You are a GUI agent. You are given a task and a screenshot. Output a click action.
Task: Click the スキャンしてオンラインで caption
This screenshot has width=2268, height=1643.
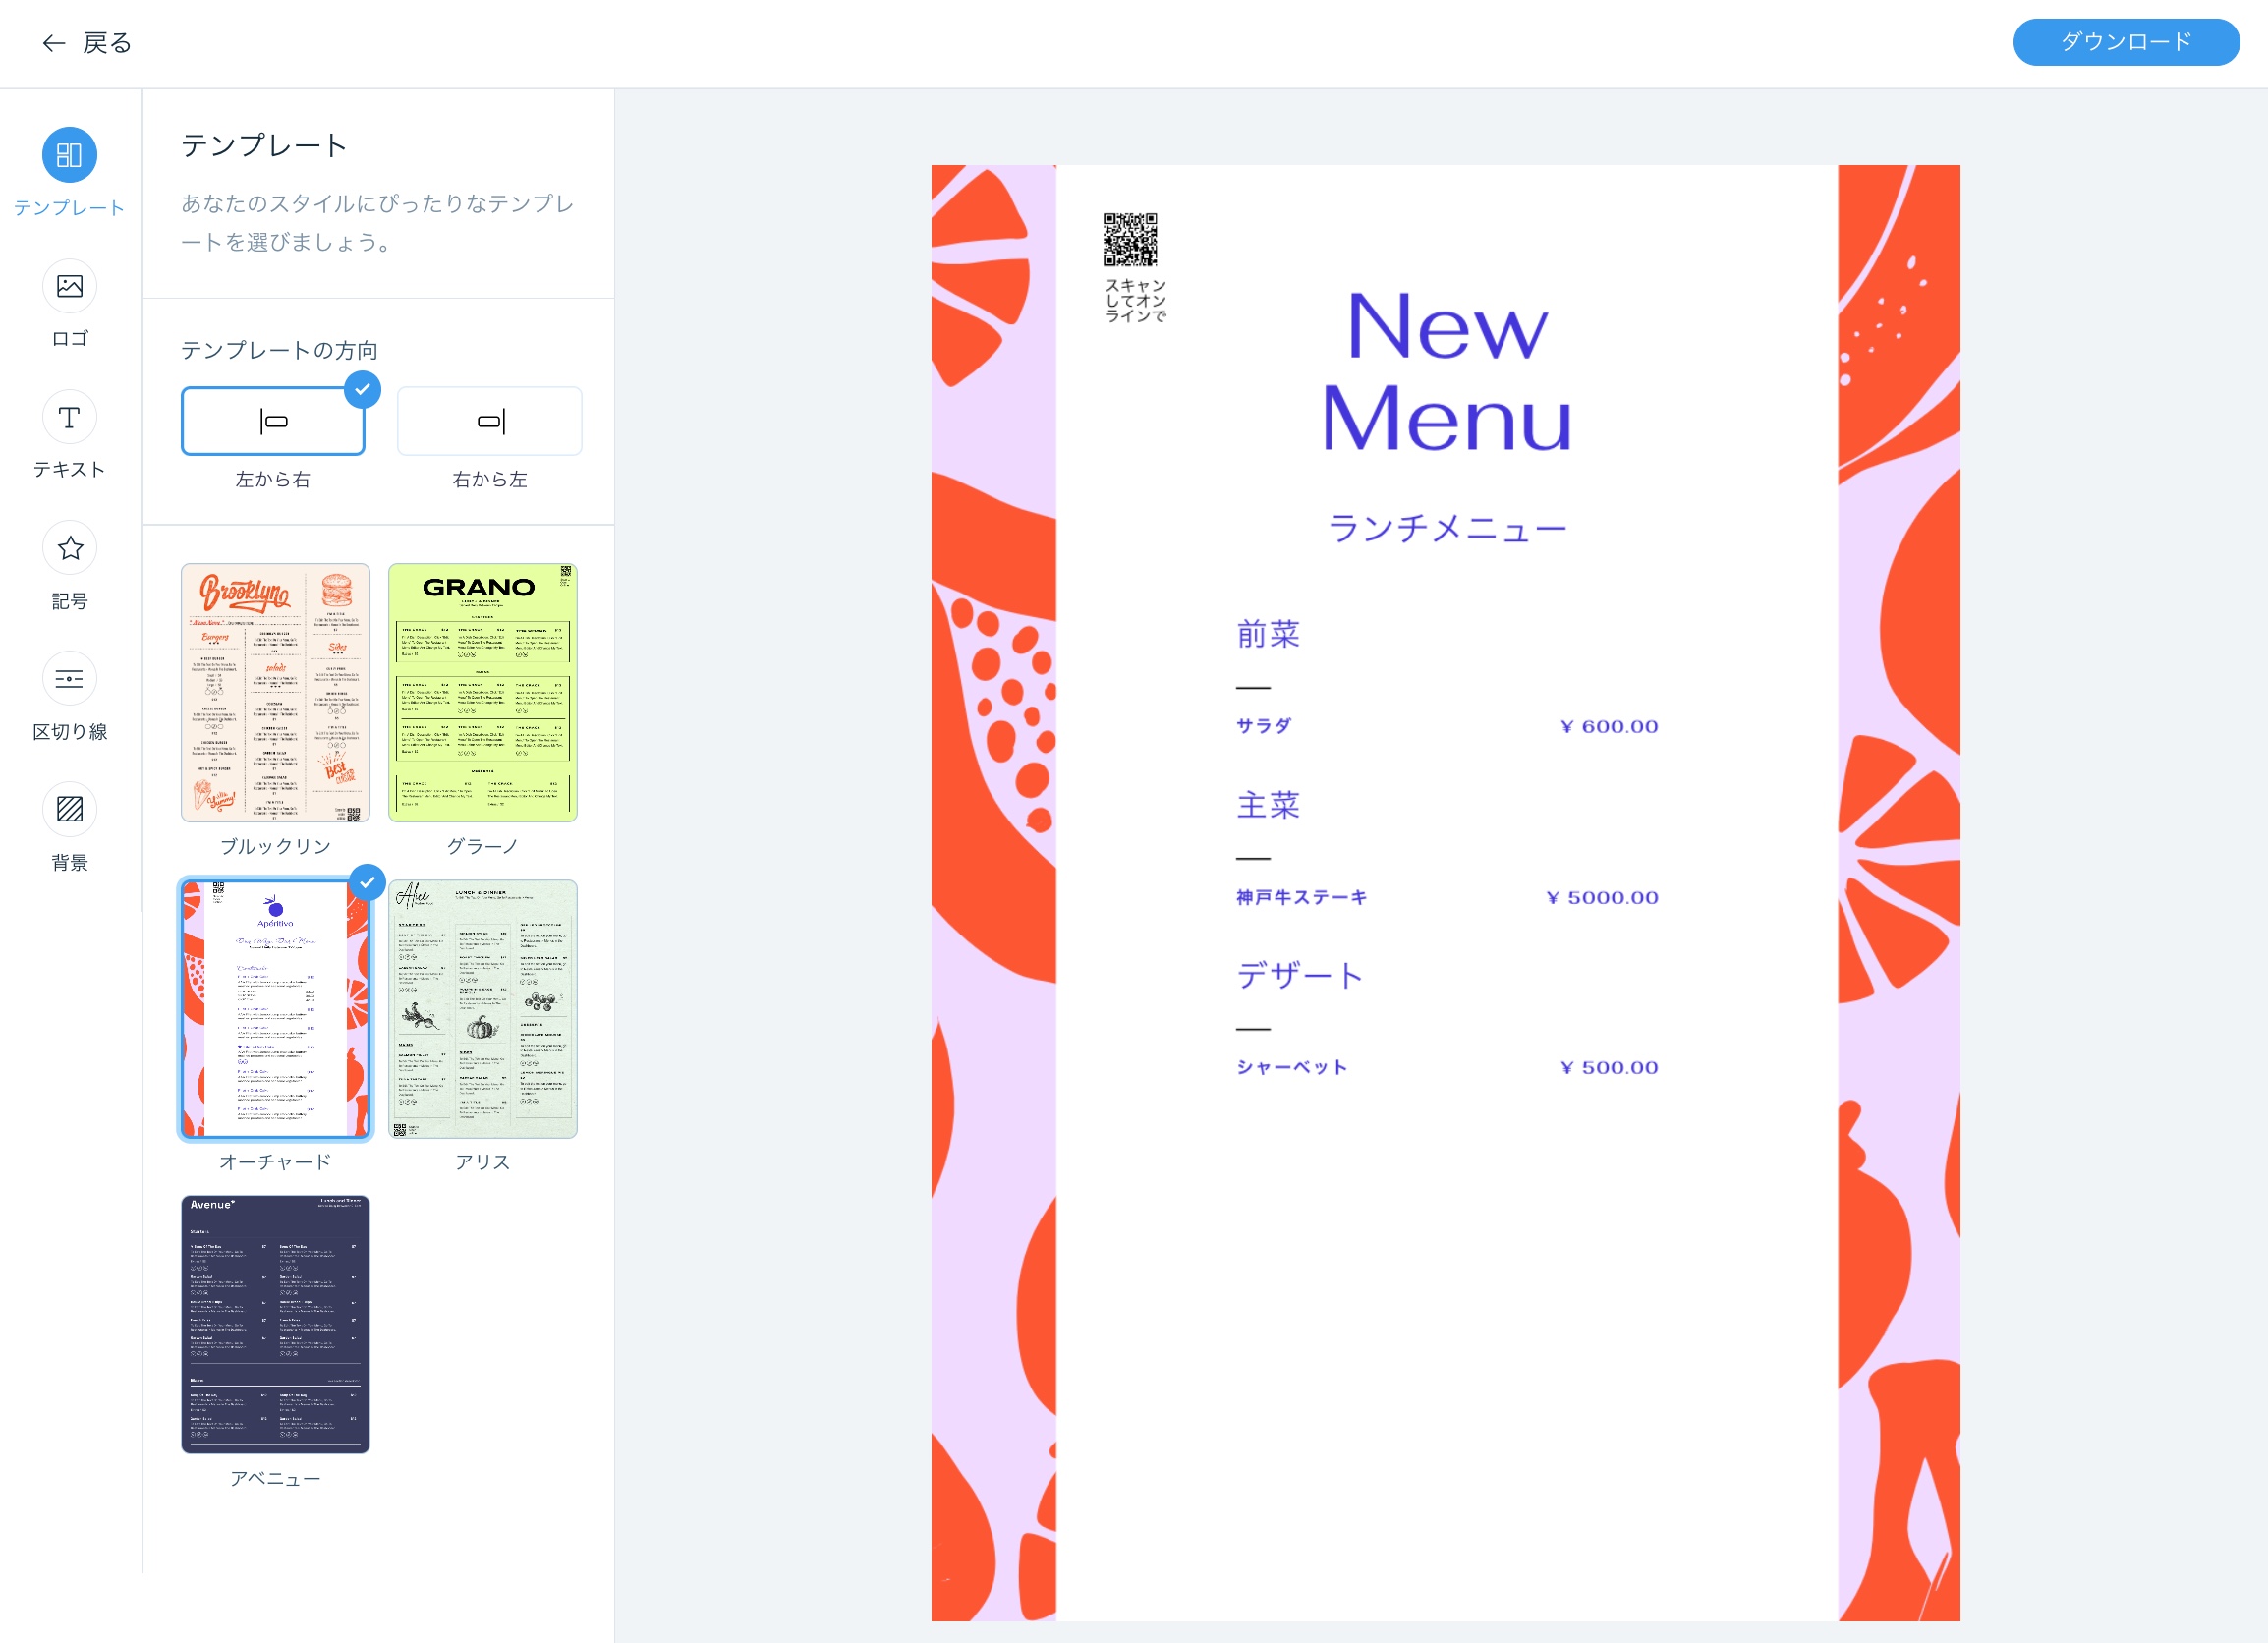(x=1135, y=300)
